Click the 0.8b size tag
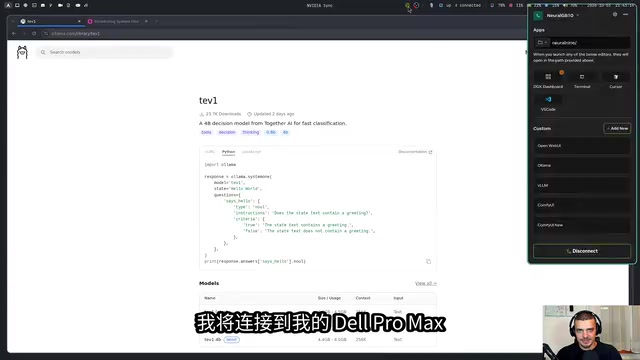640x360 pixels. pos(271,132)
